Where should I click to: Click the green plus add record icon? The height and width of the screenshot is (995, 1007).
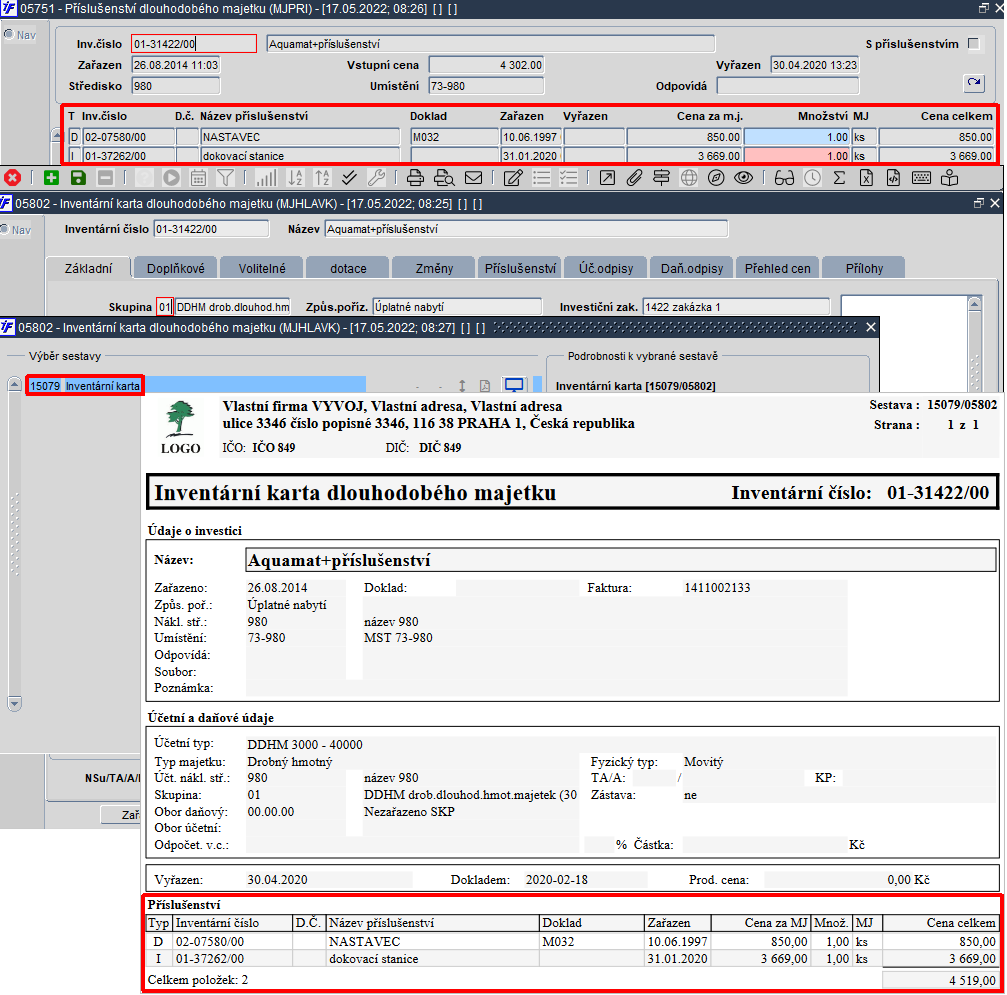point(51,178)
